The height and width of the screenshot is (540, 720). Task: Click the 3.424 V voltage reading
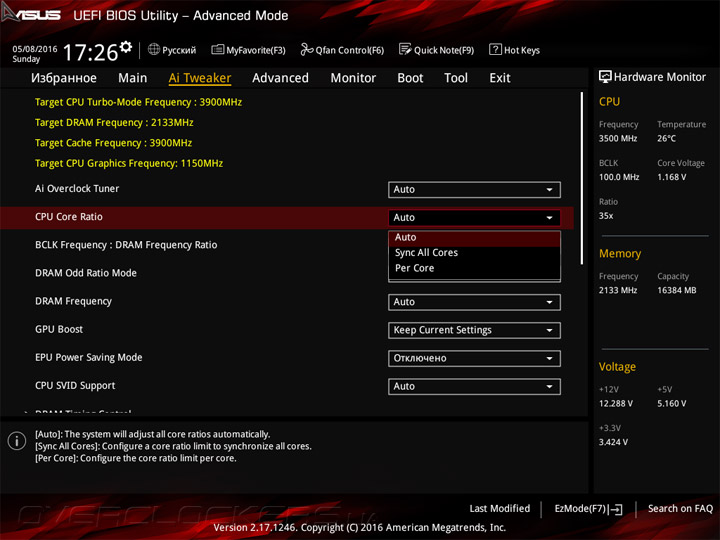(613, 442)
